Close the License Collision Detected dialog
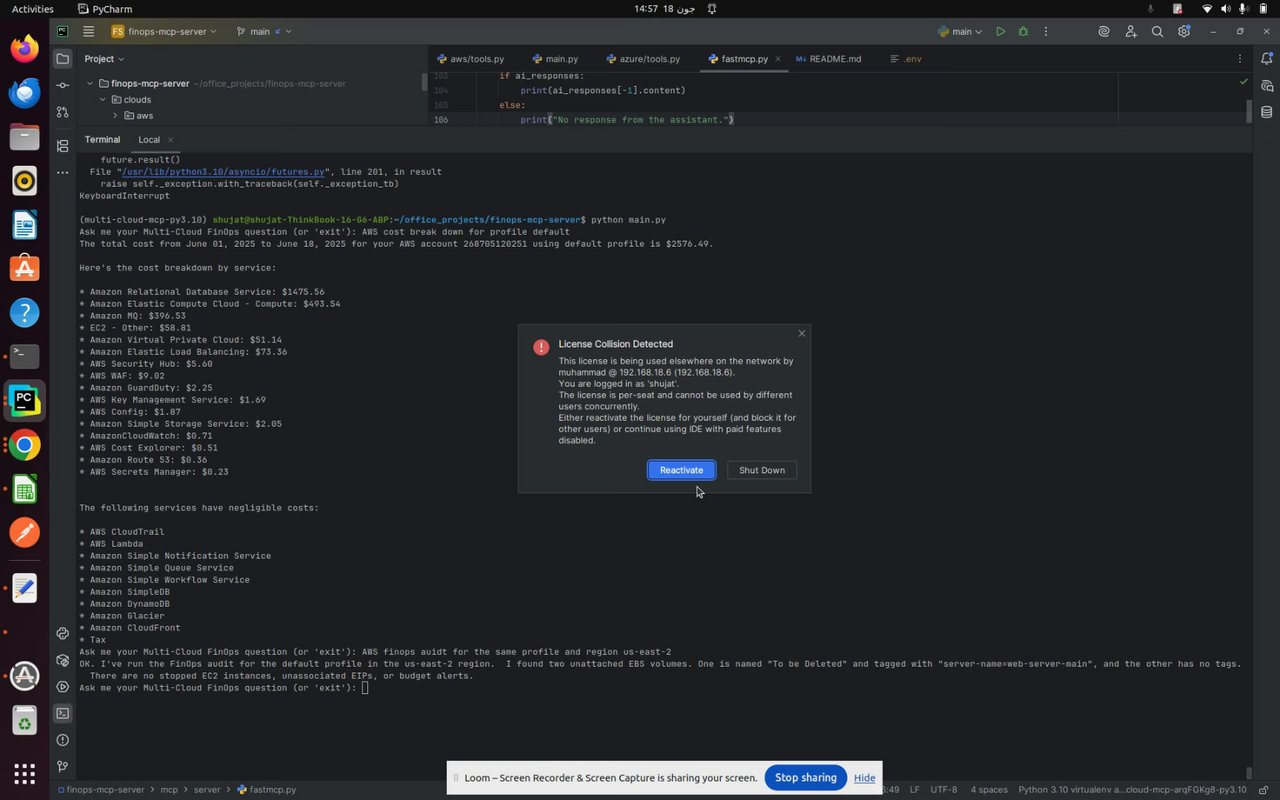1280x800 pixels. [x=801, y=333]
